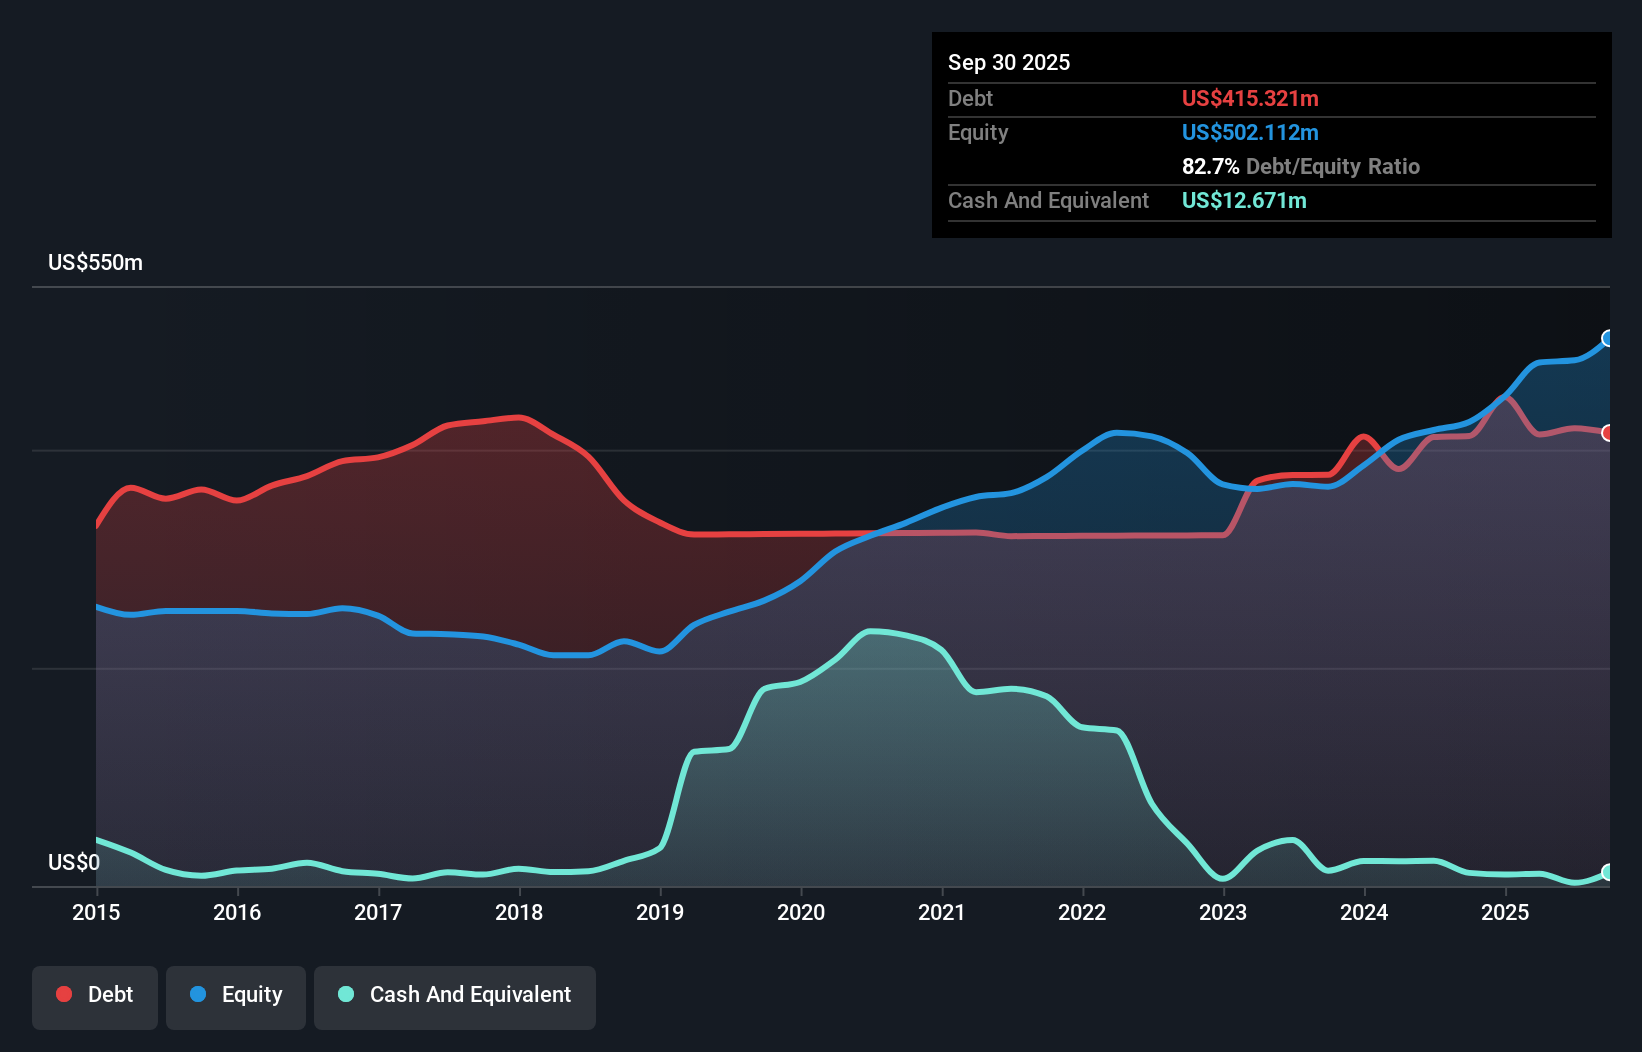Select the blue Equity legend dot
1642x1052 pixels.
(x=200, y=994)
